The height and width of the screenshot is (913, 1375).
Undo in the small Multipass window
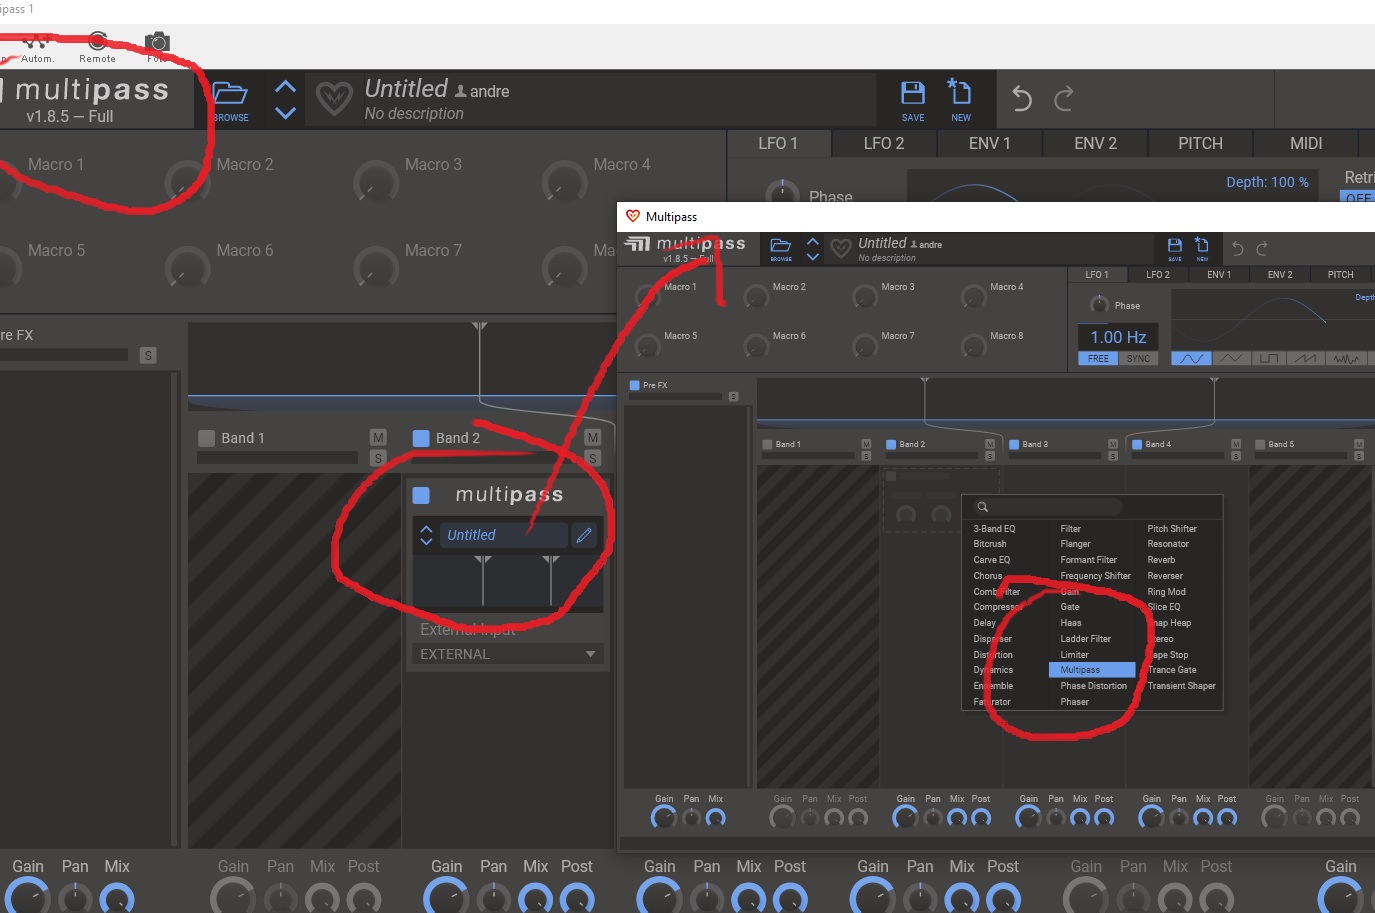click(x=1237, y=248)
